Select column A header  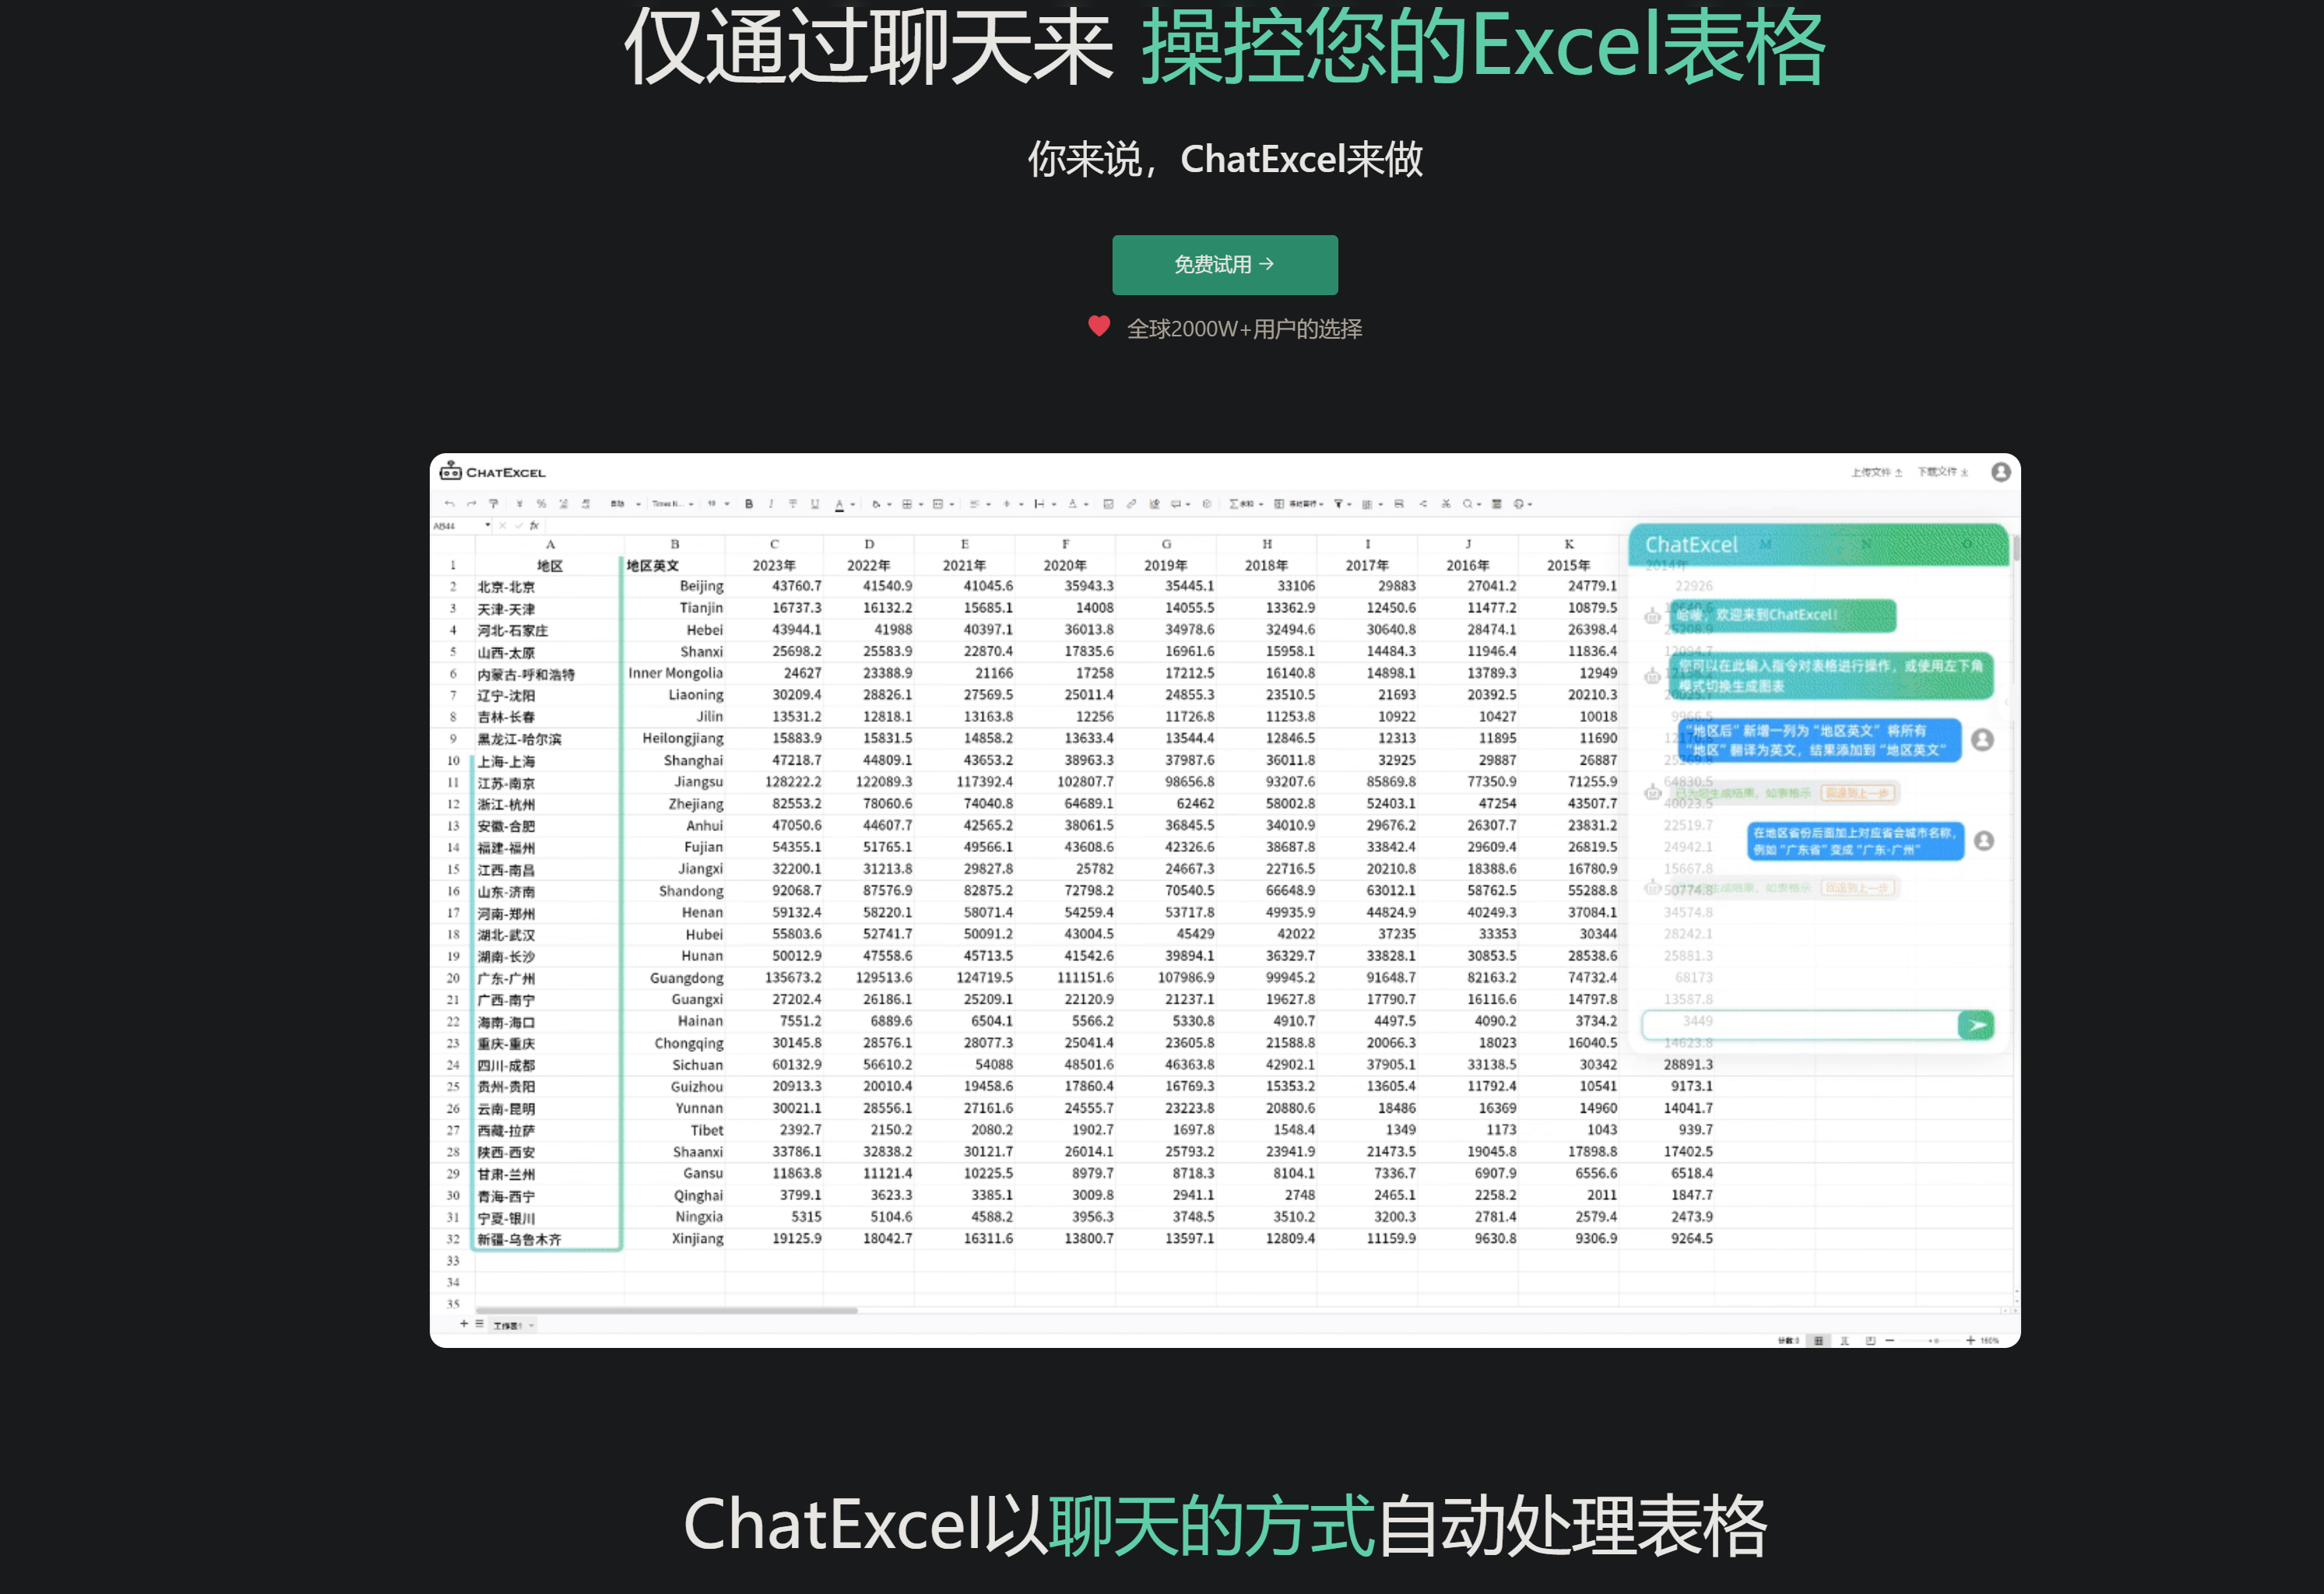[550, 544]
